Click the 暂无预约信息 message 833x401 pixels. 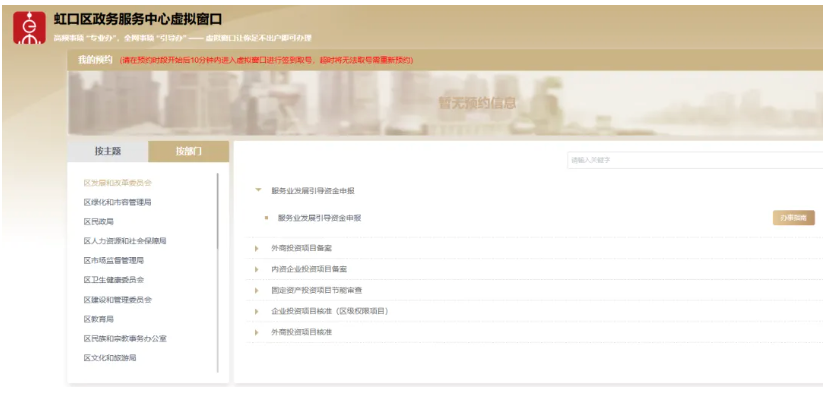(x=477, y=103)
